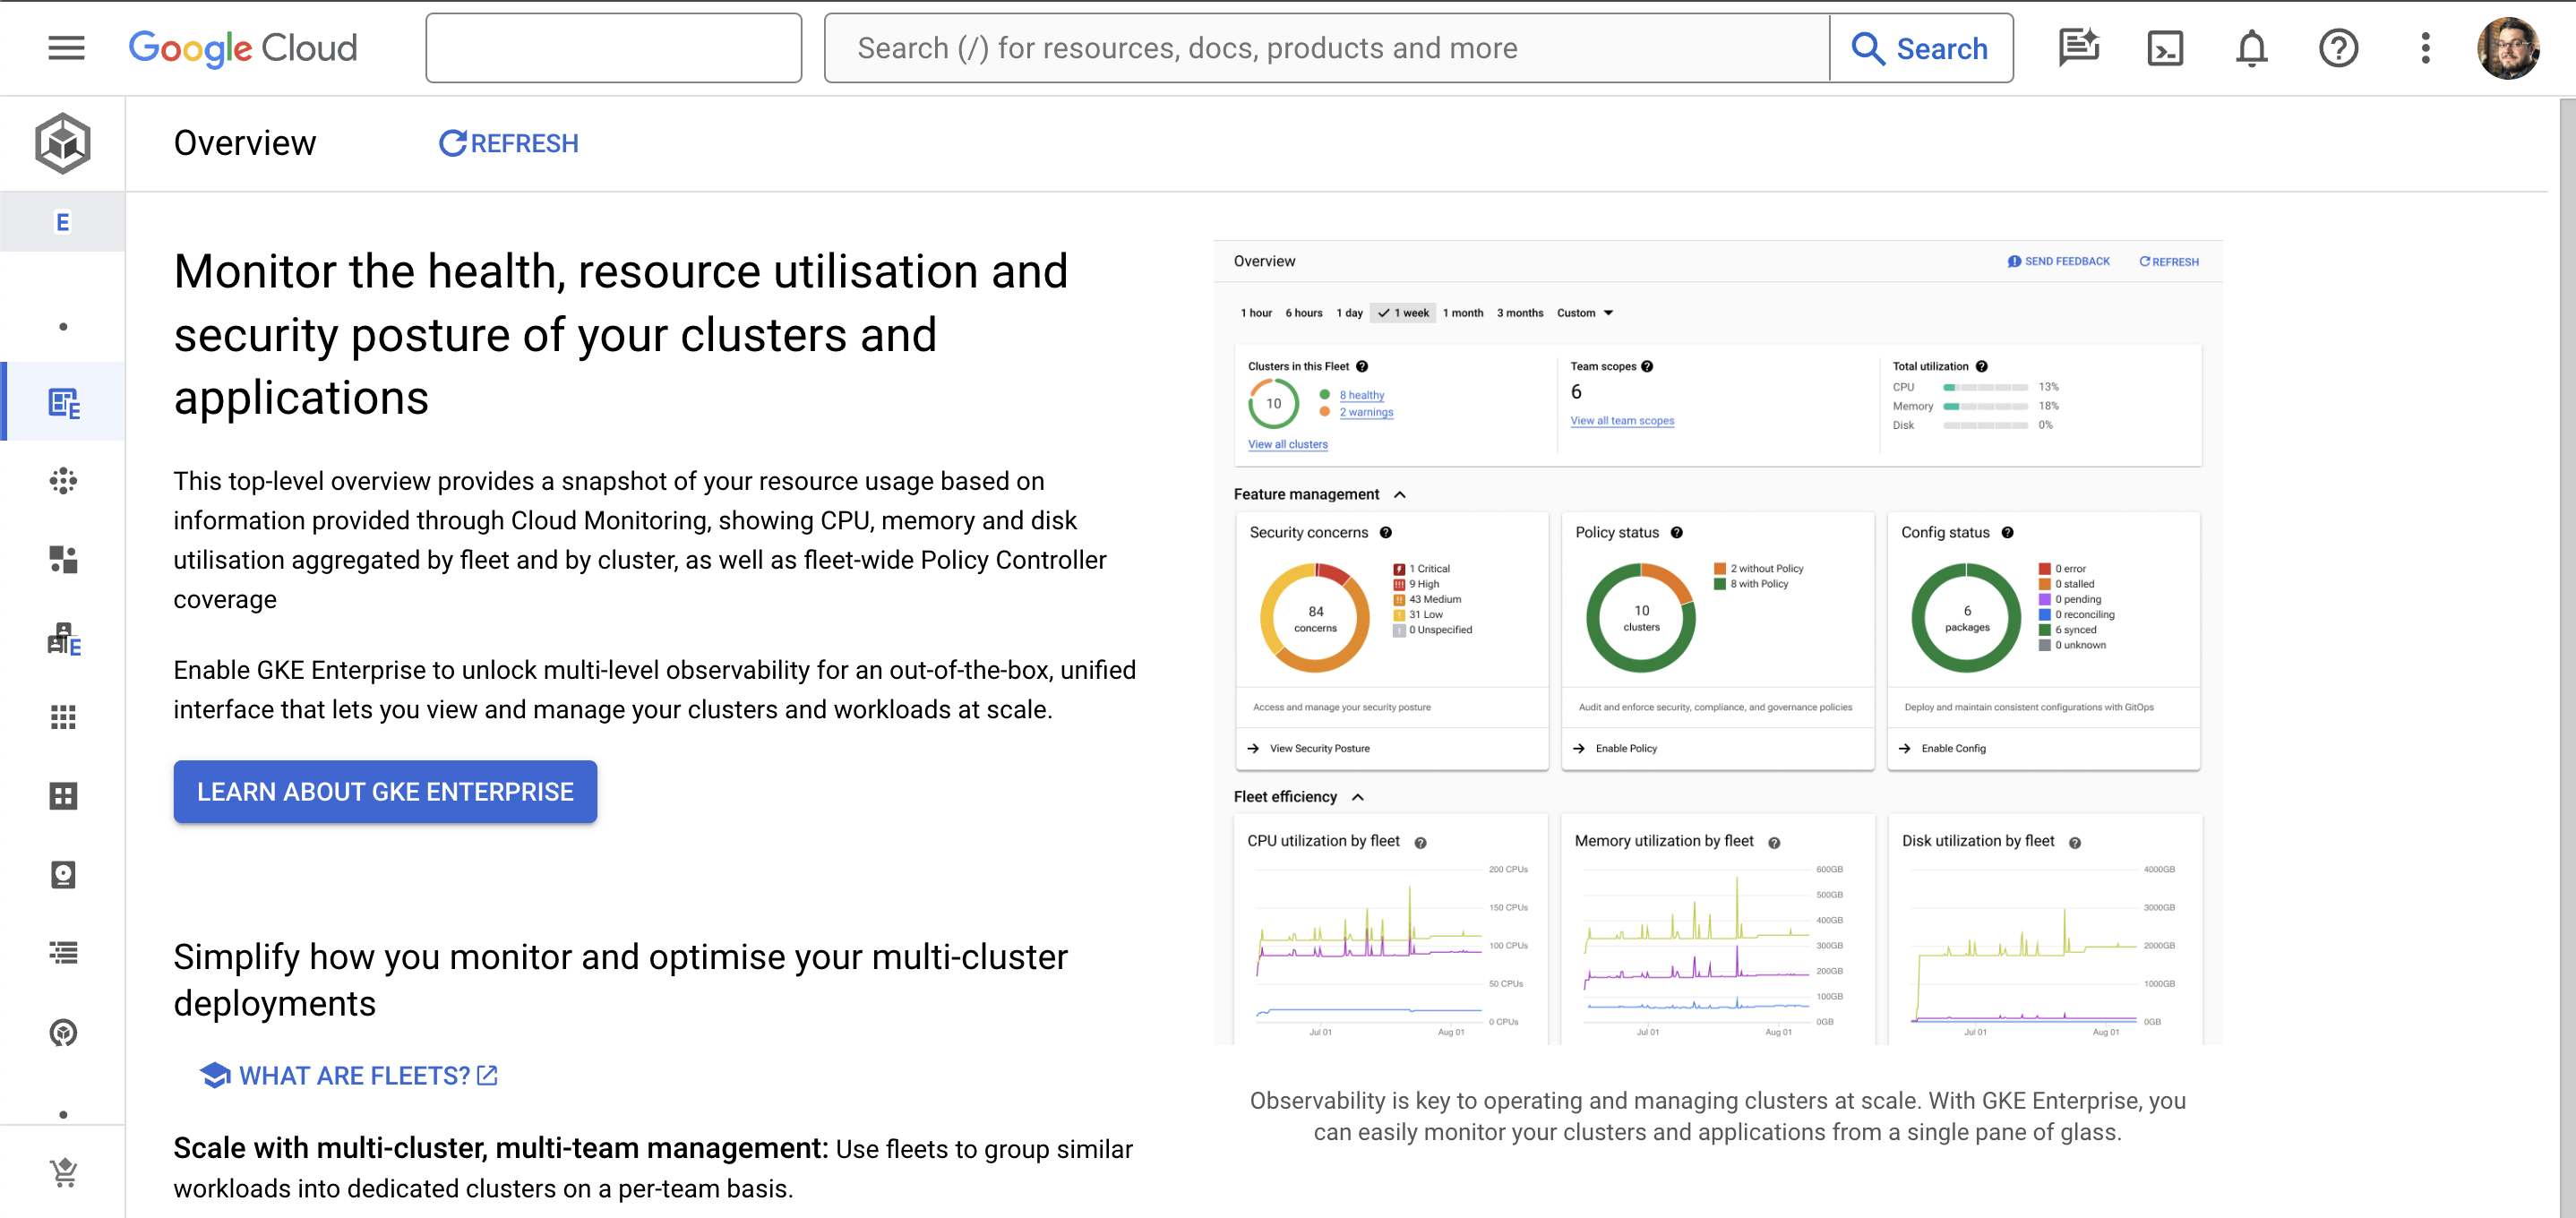The width and height of the screenshot is (2576, 1218).
Task: Click the vertical page scrollbar
Action: (x=2566, y=657)
